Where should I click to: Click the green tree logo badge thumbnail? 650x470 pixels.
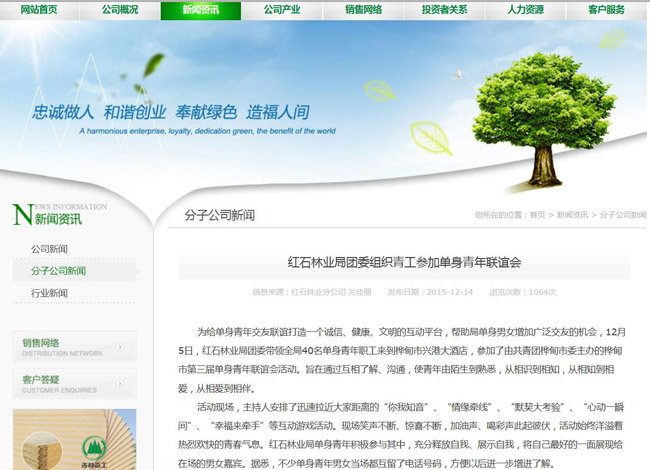coord(93,446)
